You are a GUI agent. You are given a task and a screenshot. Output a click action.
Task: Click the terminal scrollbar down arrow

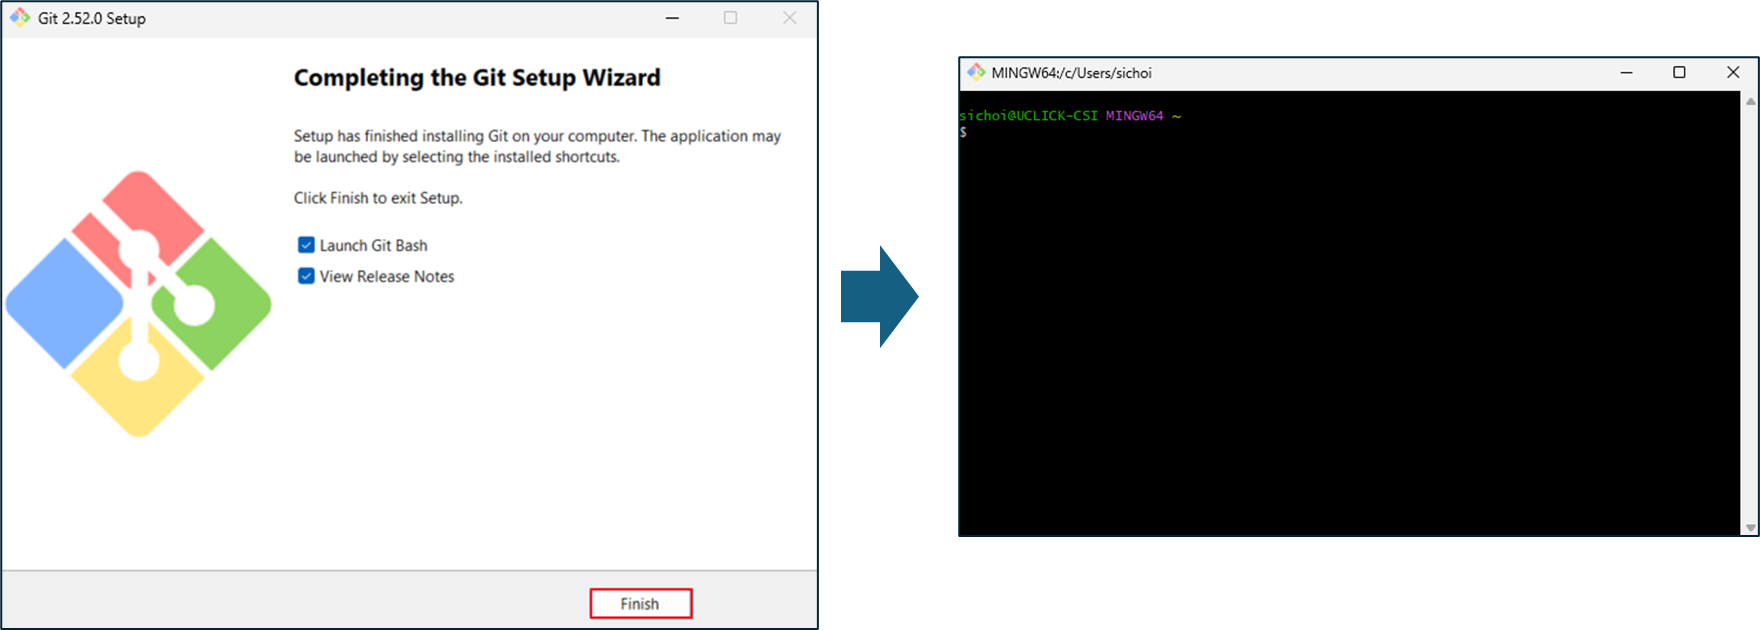[1750, 527]
